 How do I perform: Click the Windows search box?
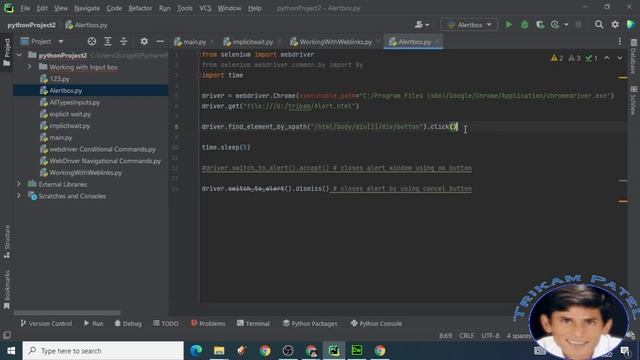103,351
